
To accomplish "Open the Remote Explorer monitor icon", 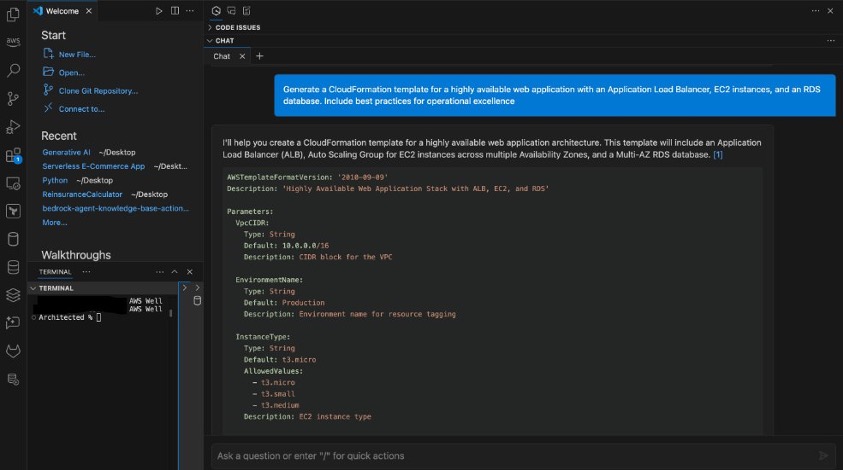I will (x=13, y=184).
